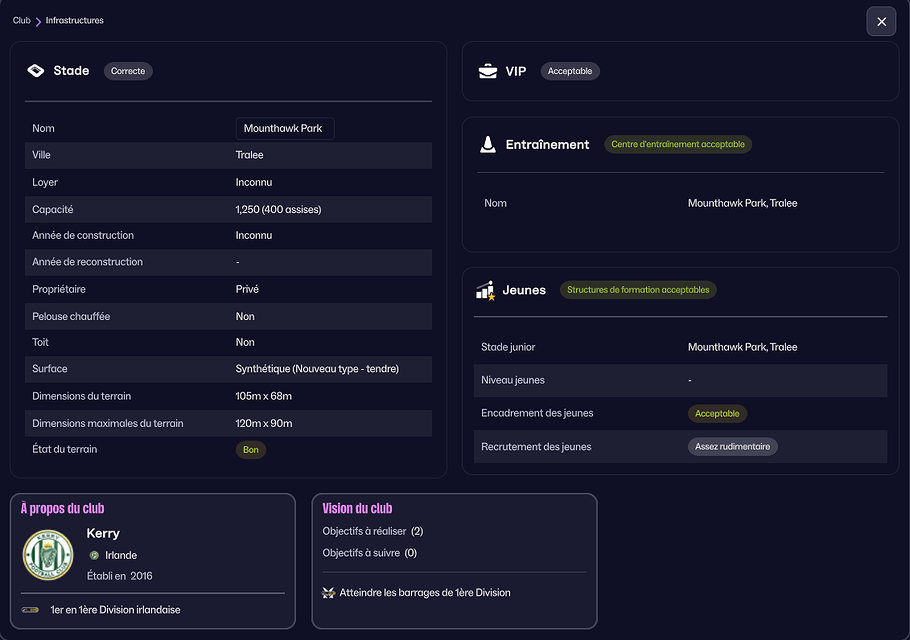Click the Toit row Non value
This screenshot has height=640, width=910.
point(245,342)
